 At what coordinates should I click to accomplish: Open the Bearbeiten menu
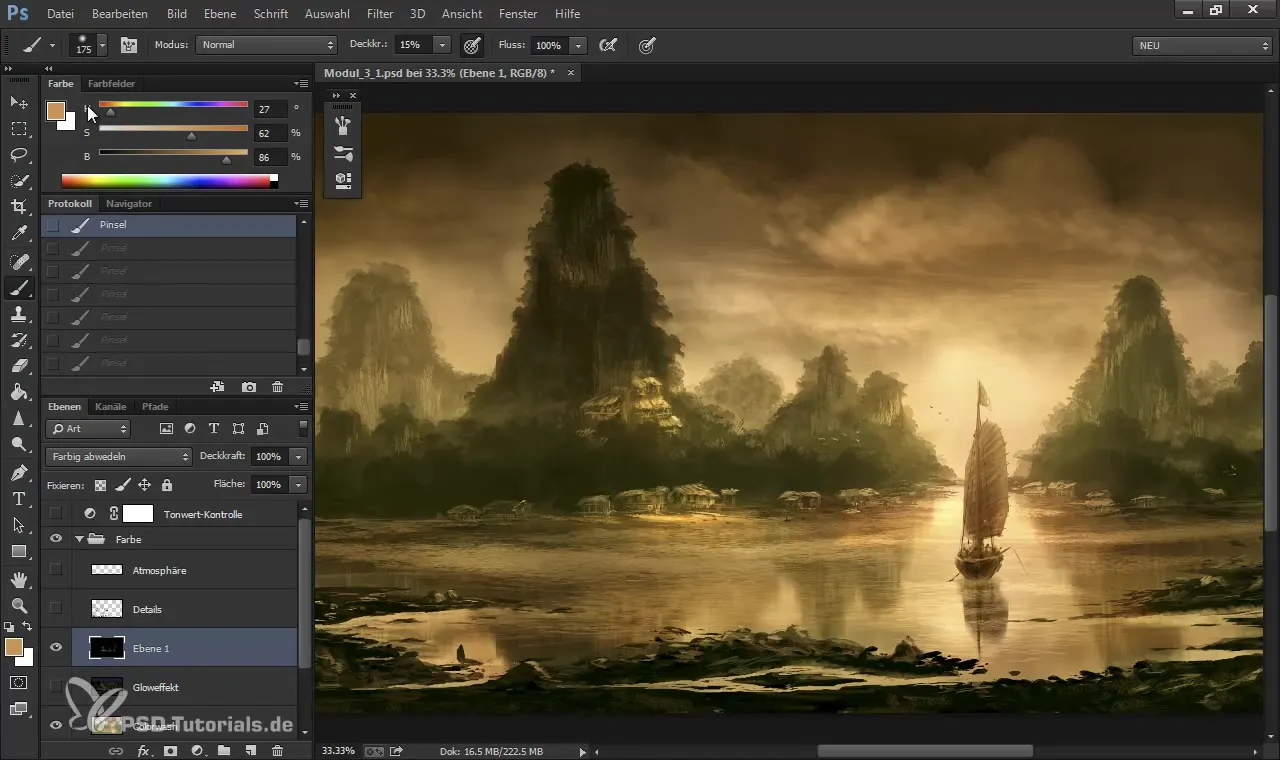120,14
